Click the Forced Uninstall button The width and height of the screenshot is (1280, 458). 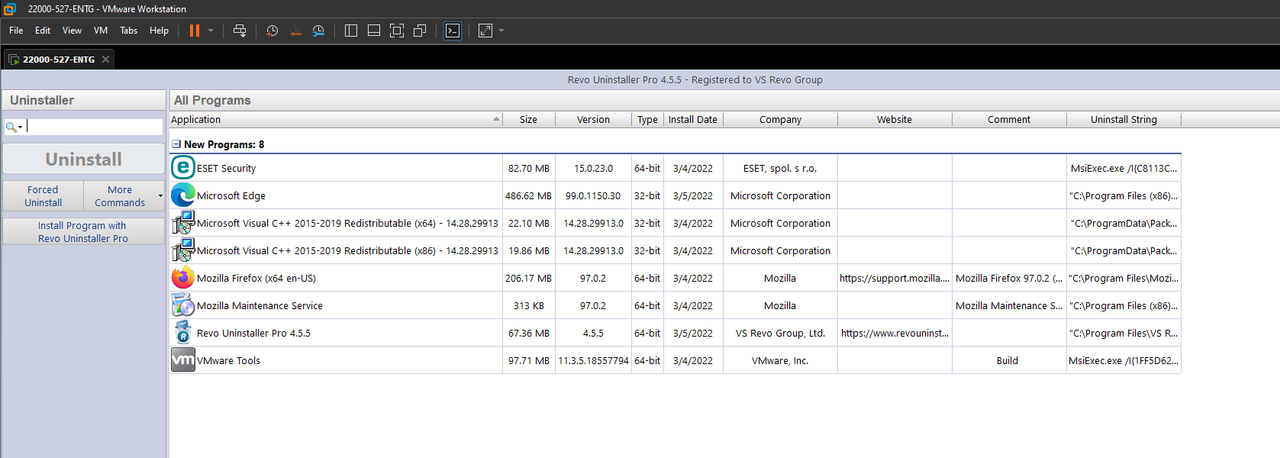(x=42, y=195)
